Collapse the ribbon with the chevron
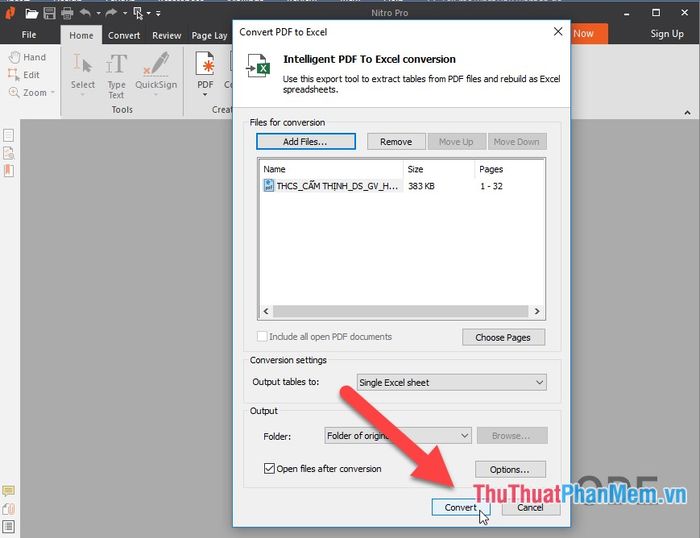700x538 pixels. [x=687, y=113]
